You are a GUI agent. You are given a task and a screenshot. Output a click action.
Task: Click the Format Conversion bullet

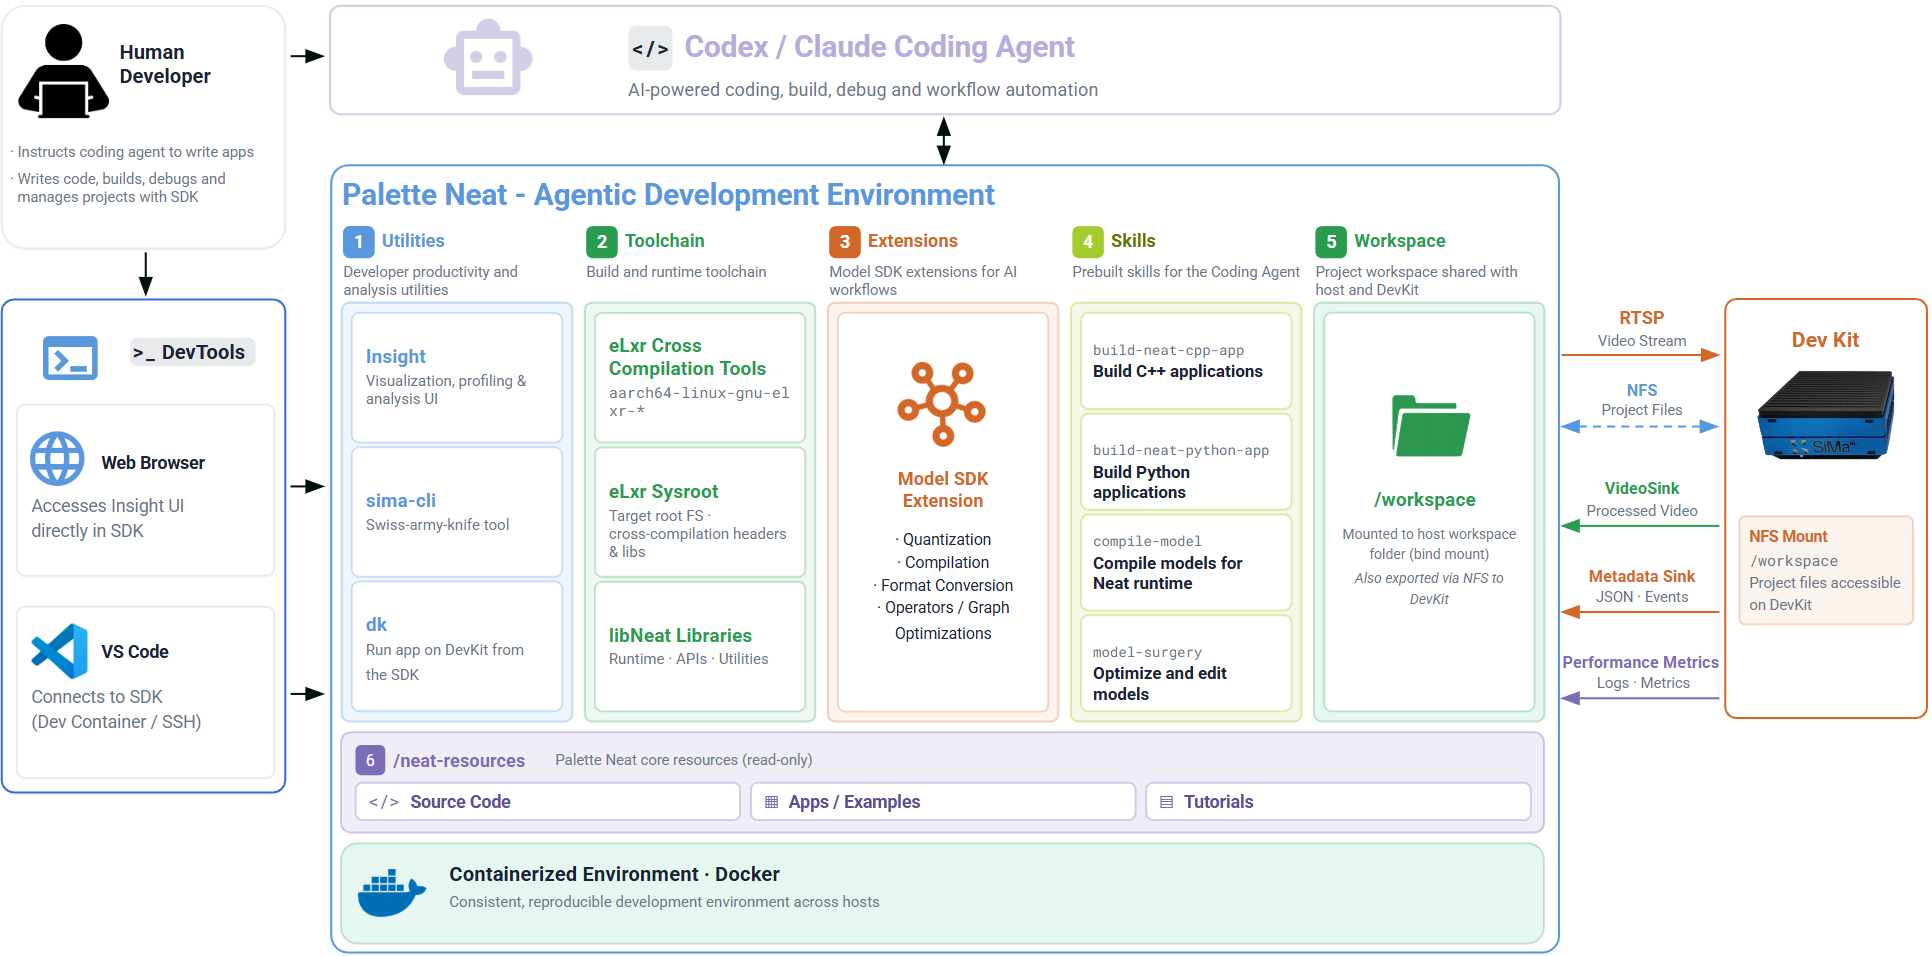(943, 586)
